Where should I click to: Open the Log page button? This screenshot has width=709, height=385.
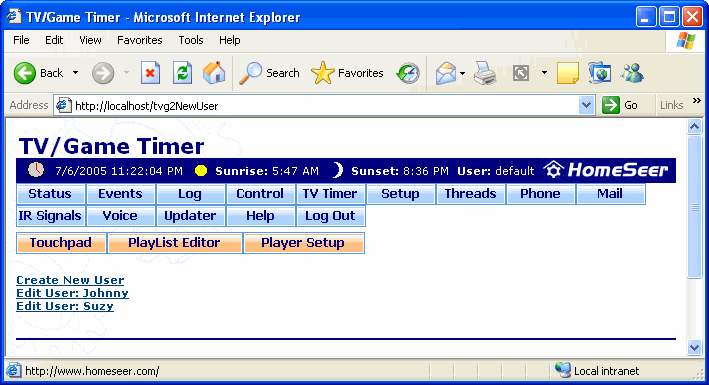[190, 194]
